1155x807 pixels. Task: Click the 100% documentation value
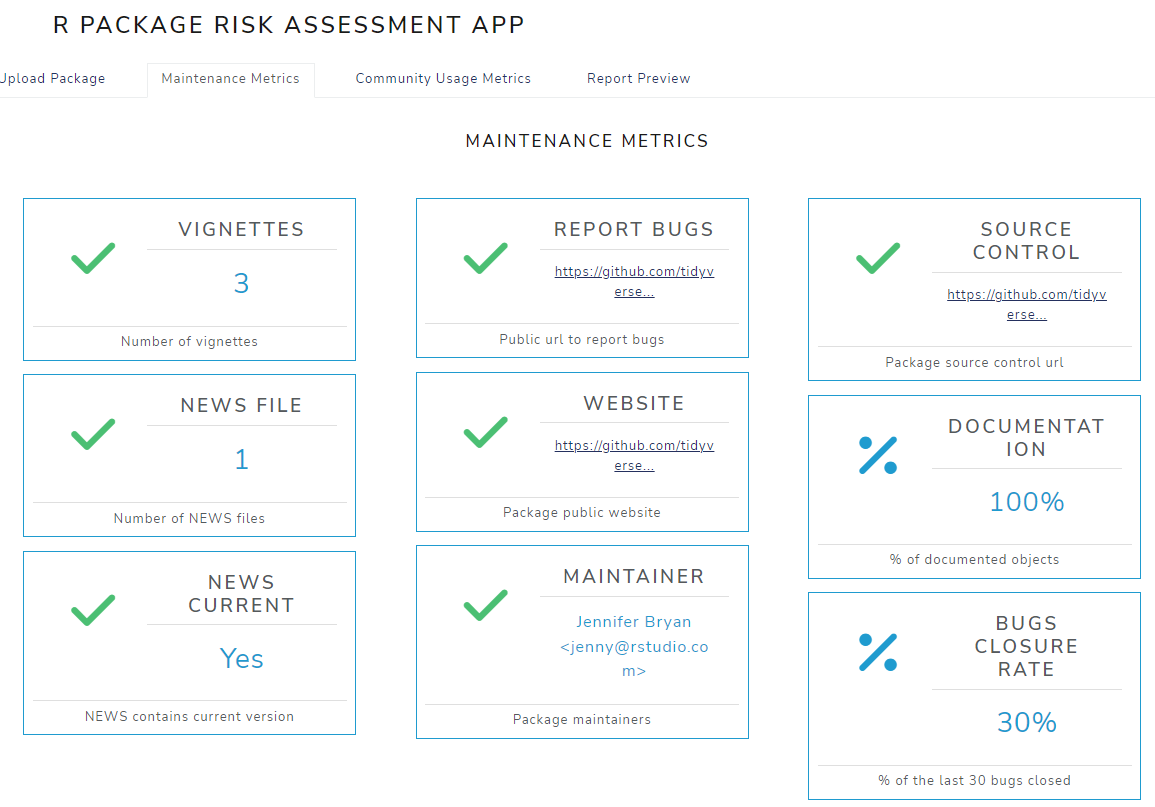(x=1026, y=502)
